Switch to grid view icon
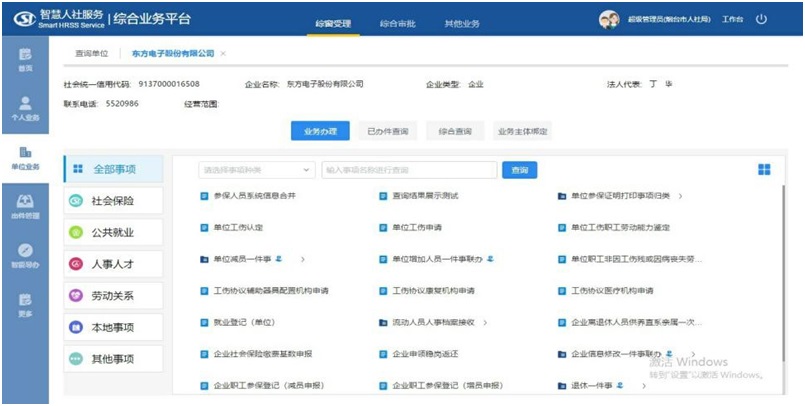 [764, 170]
